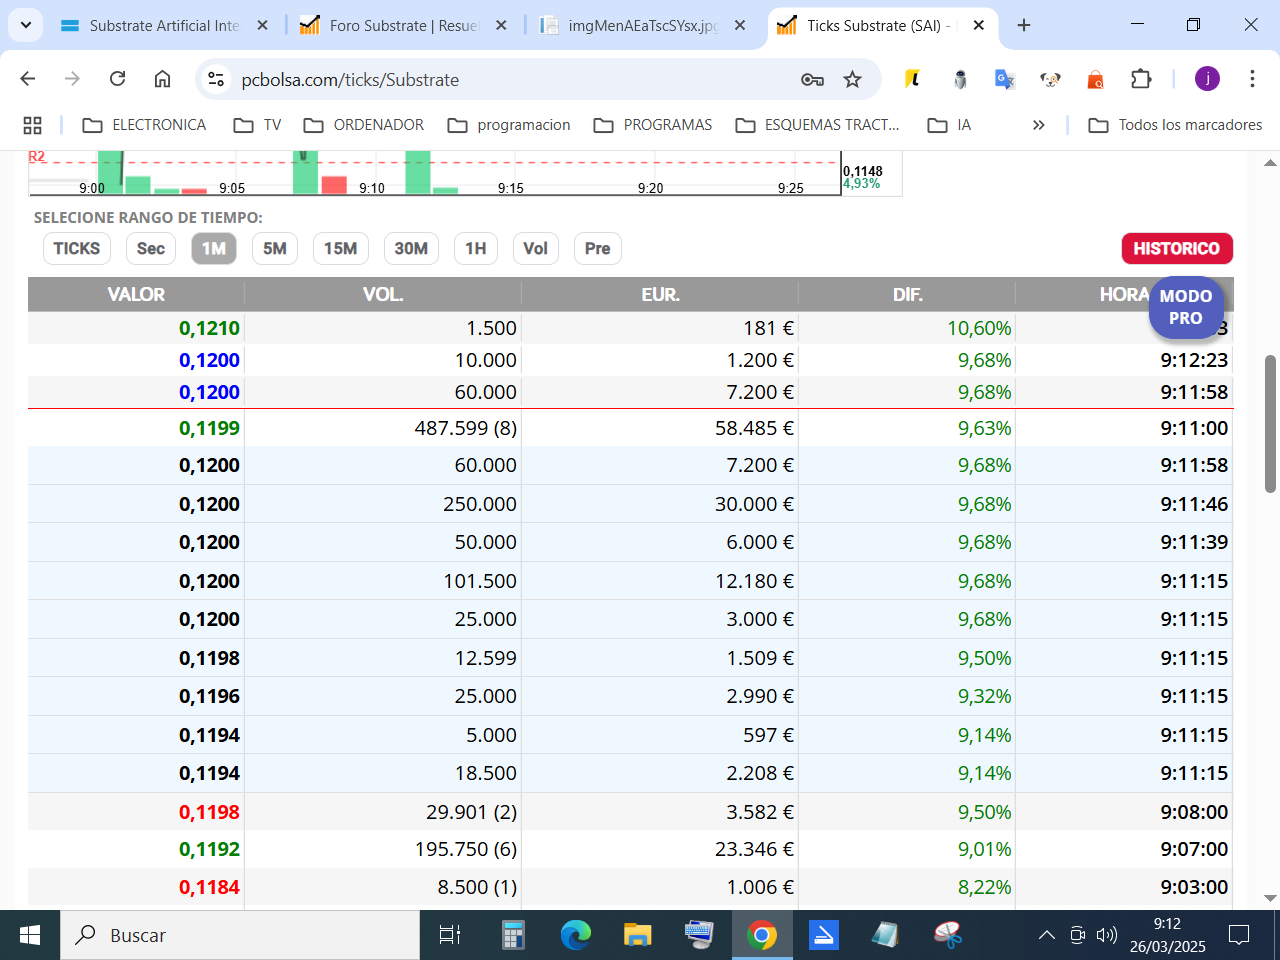Reload the page with the refresh icon
Viewport: 1280px width, 960px height.
[117, 79]
